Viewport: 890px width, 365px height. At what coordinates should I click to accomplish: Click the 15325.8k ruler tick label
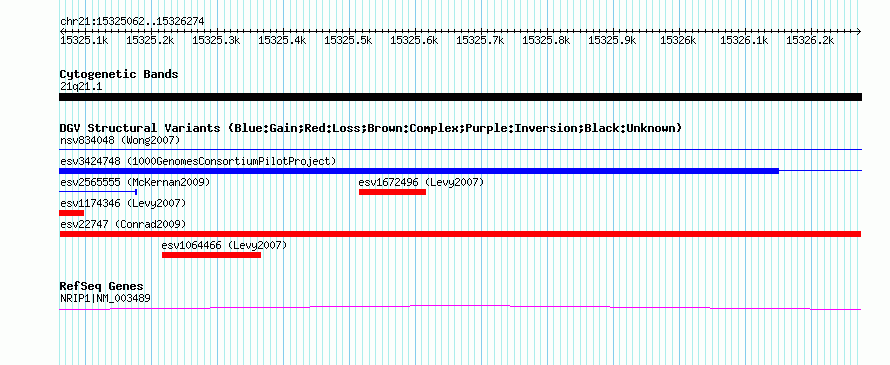coord(546,40)
